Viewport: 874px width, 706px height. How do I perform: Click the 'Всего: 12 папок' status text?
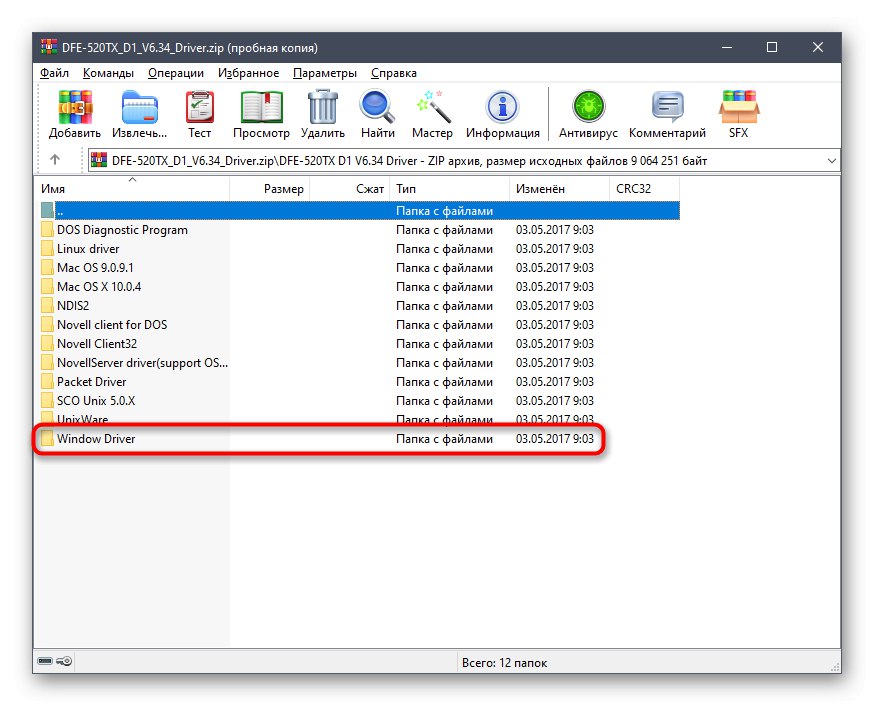pyautogui.click(x=504, y=663)
